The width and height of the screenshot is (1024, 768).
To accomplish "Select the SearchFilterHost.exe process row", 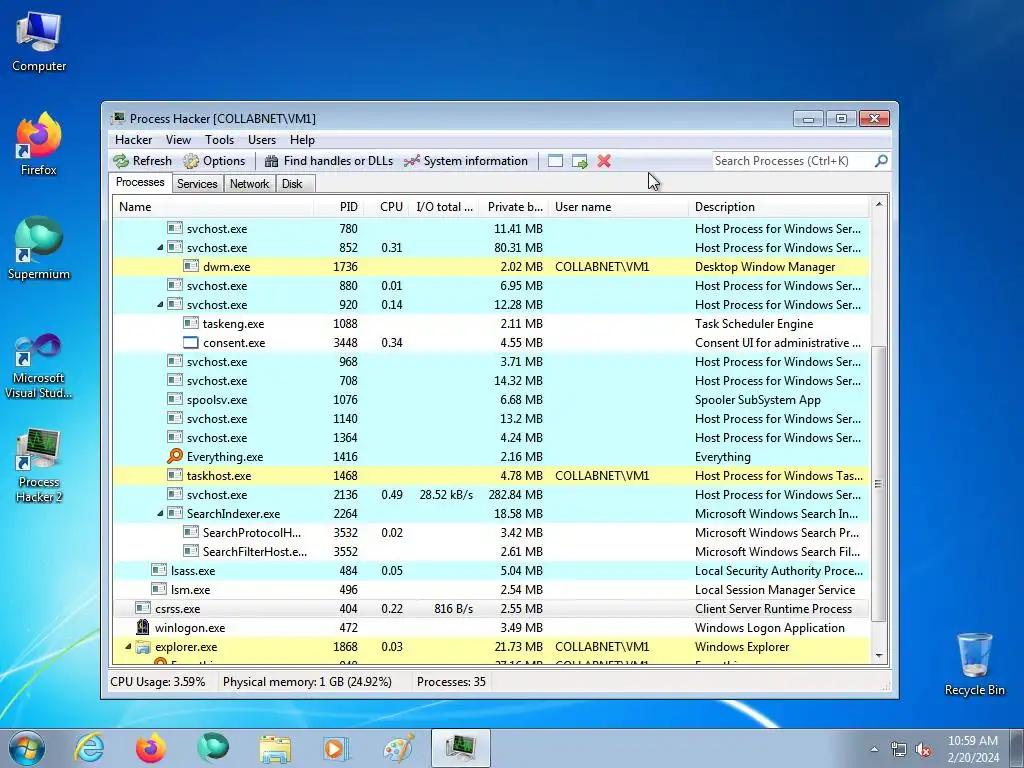I will [492, 551].
